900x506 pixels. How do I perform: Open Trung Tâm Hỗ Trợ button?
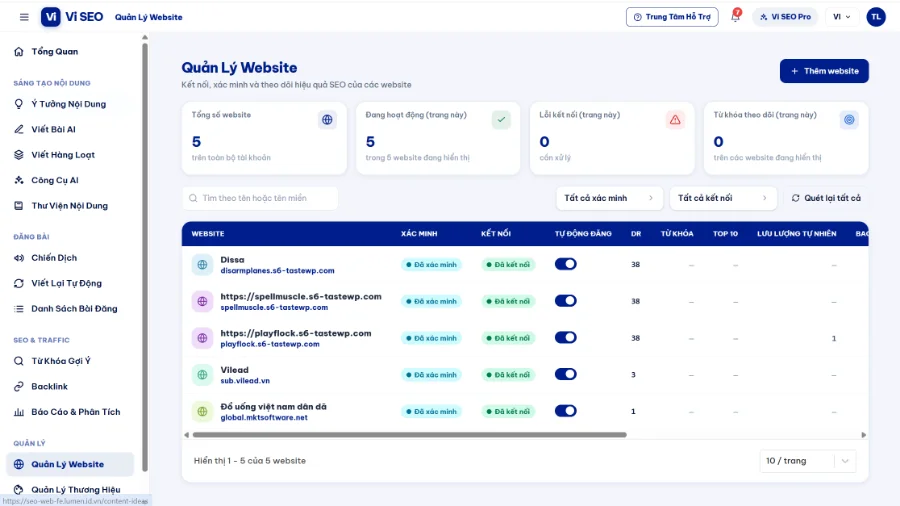pos(672,17)
